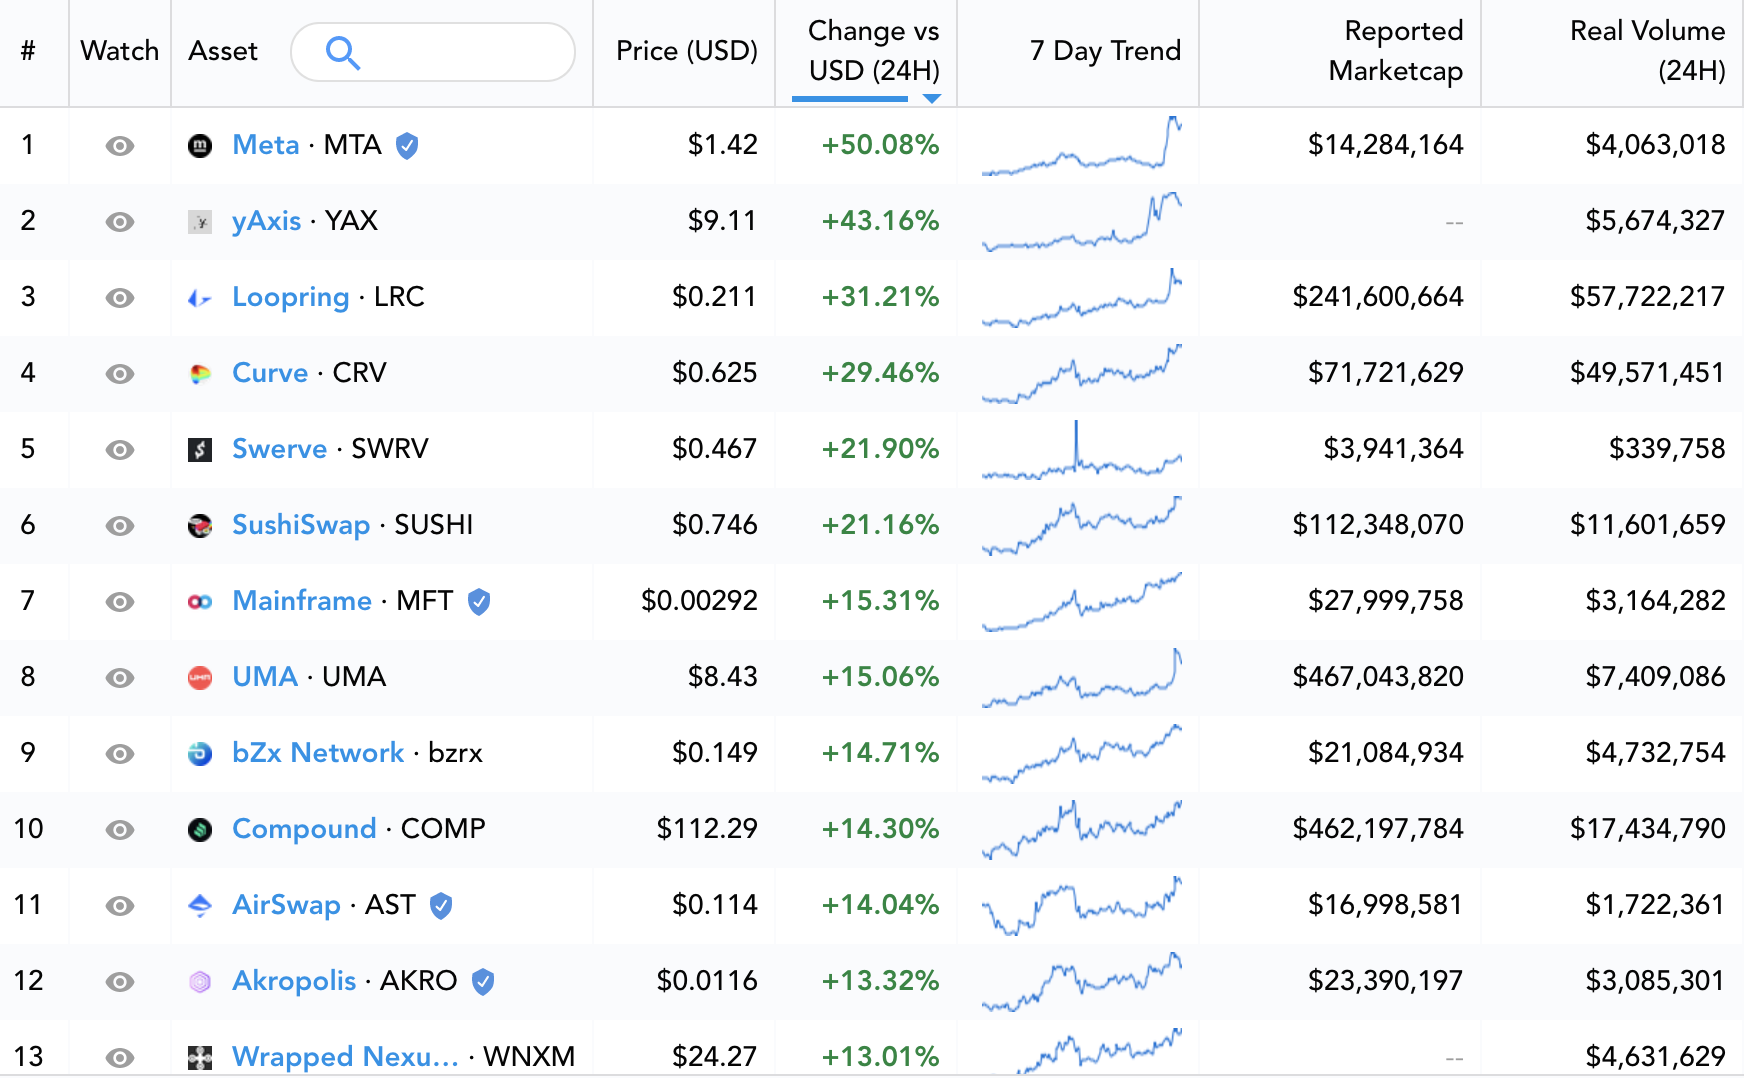Screen dimensions: 1744x1078
Task: Sort by Reported Marketcap column header
Action: point(1396,51)
